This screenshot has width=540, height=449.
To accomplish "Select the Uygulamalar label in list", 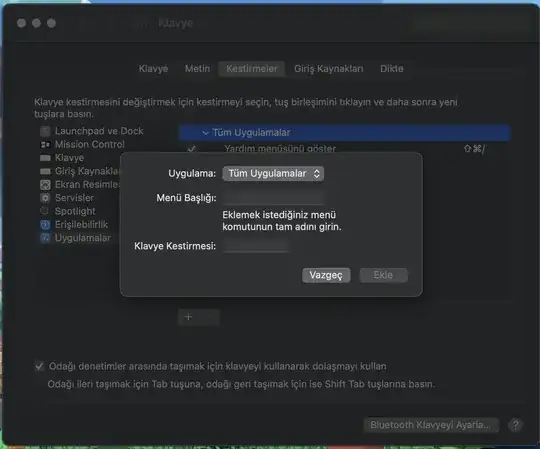I will (x=83, y=238).
